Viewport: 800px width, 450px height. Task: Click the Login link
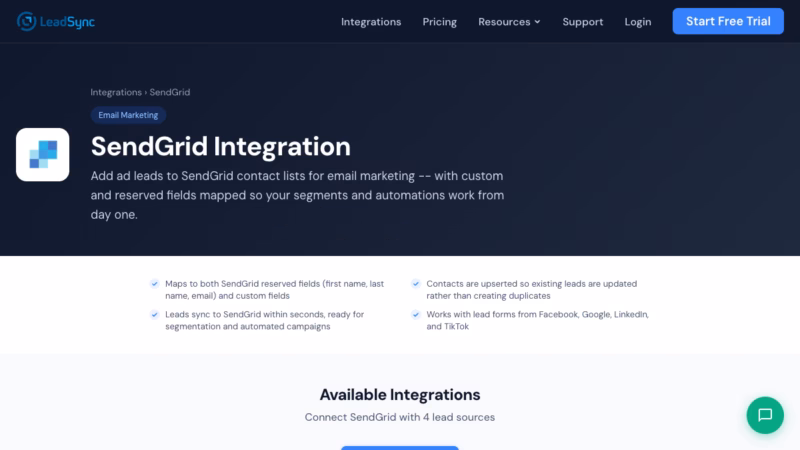[638, 22]
